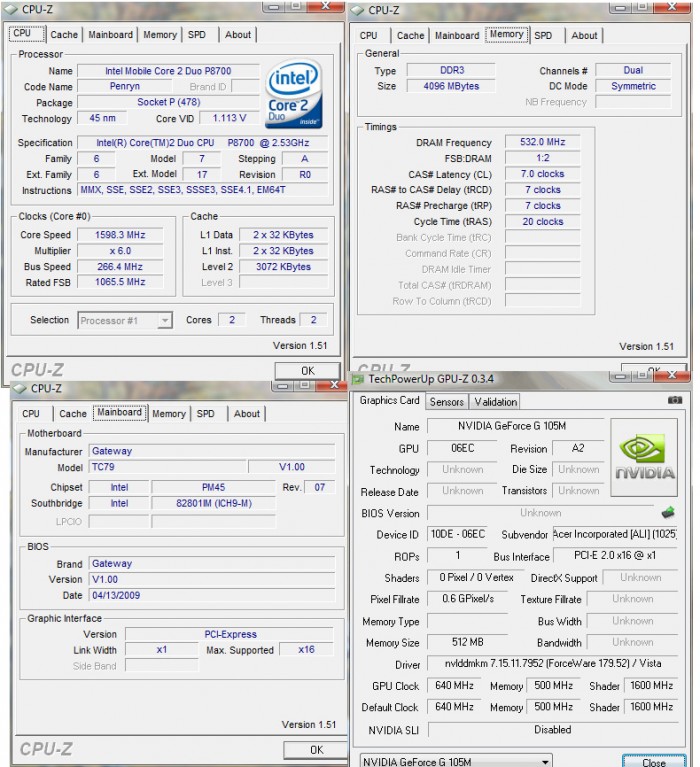Click the GPU-Z title bar icon
700x767 pixels.
click(x=359, y=379)
